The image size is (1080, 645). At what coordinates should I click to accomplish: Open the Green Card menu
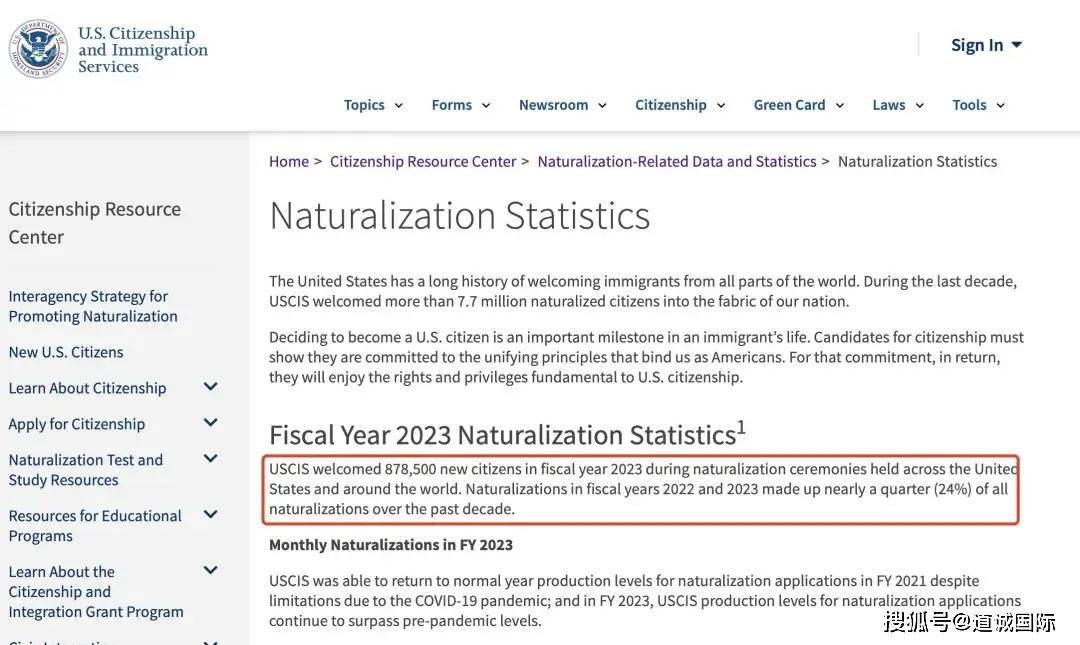[798, 105]
